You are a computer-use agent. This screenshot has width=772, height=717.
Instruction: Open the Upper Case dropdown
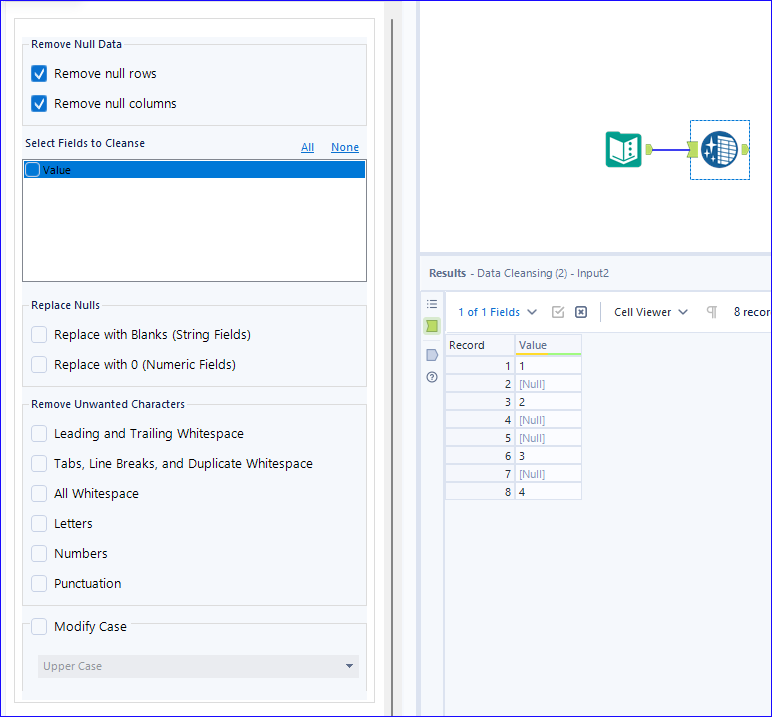pos(198,666)
